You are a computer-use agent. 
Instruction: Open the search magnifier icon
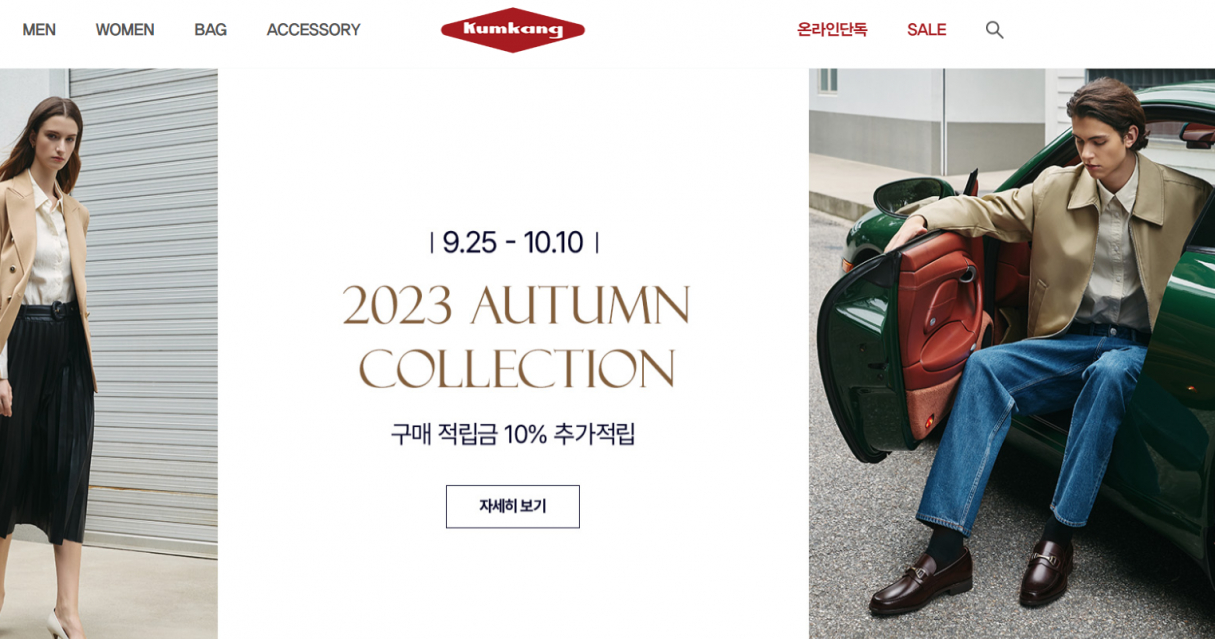[x=994, y=30]
